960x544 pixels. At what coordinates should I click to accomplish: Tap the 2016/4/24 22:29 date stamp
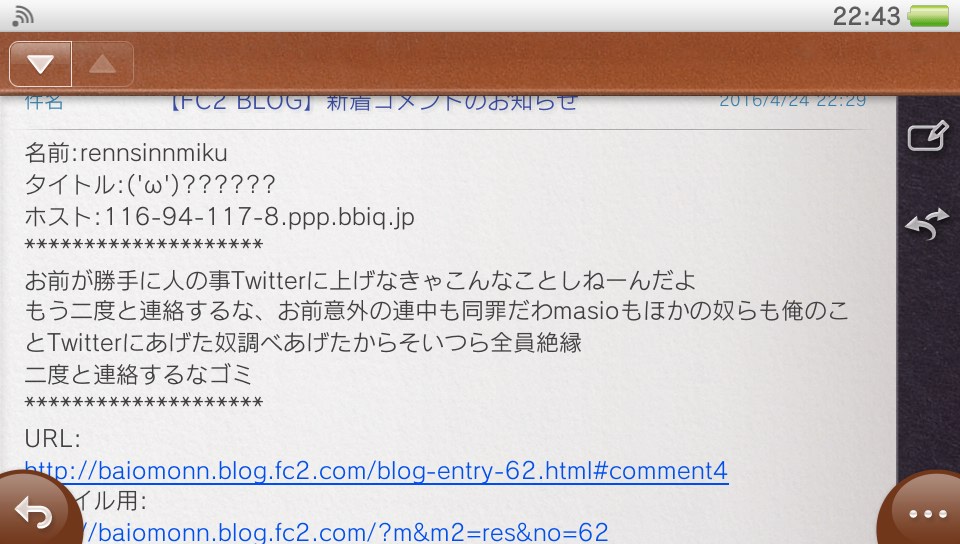792,102
